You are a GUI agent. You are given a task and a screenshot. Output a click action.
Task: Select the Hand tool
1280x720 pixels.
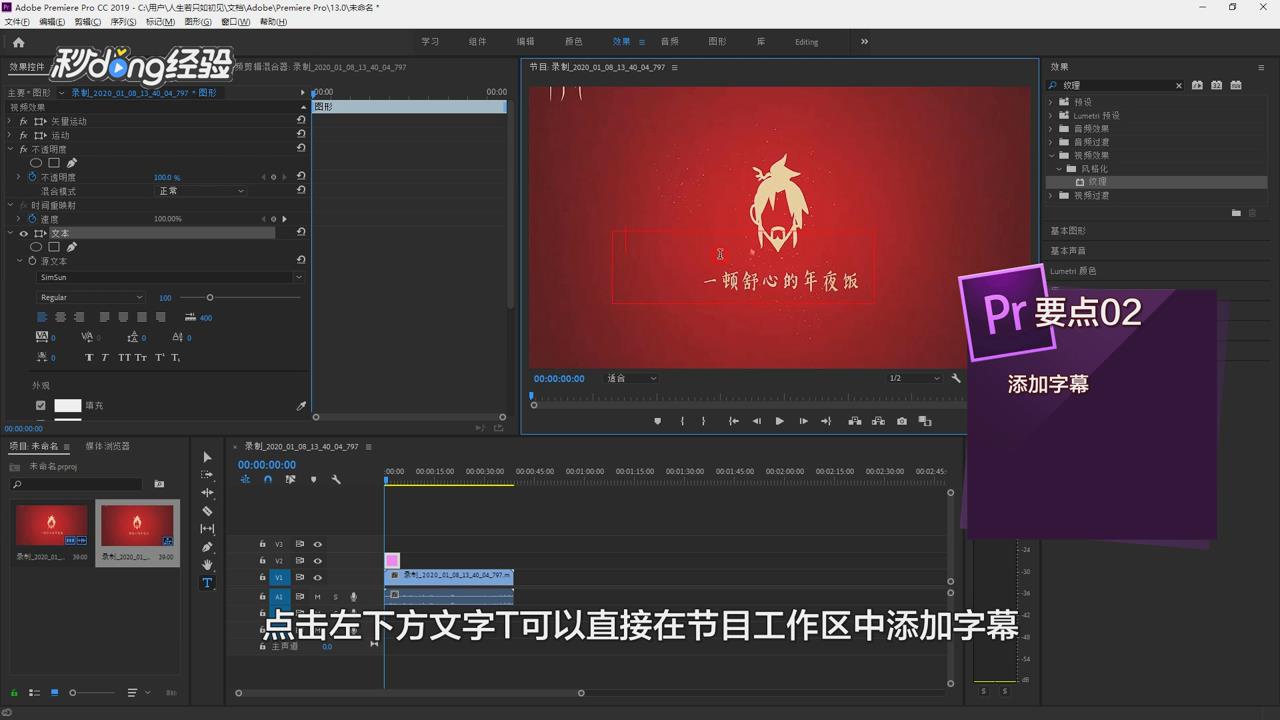tap(207, 565)
